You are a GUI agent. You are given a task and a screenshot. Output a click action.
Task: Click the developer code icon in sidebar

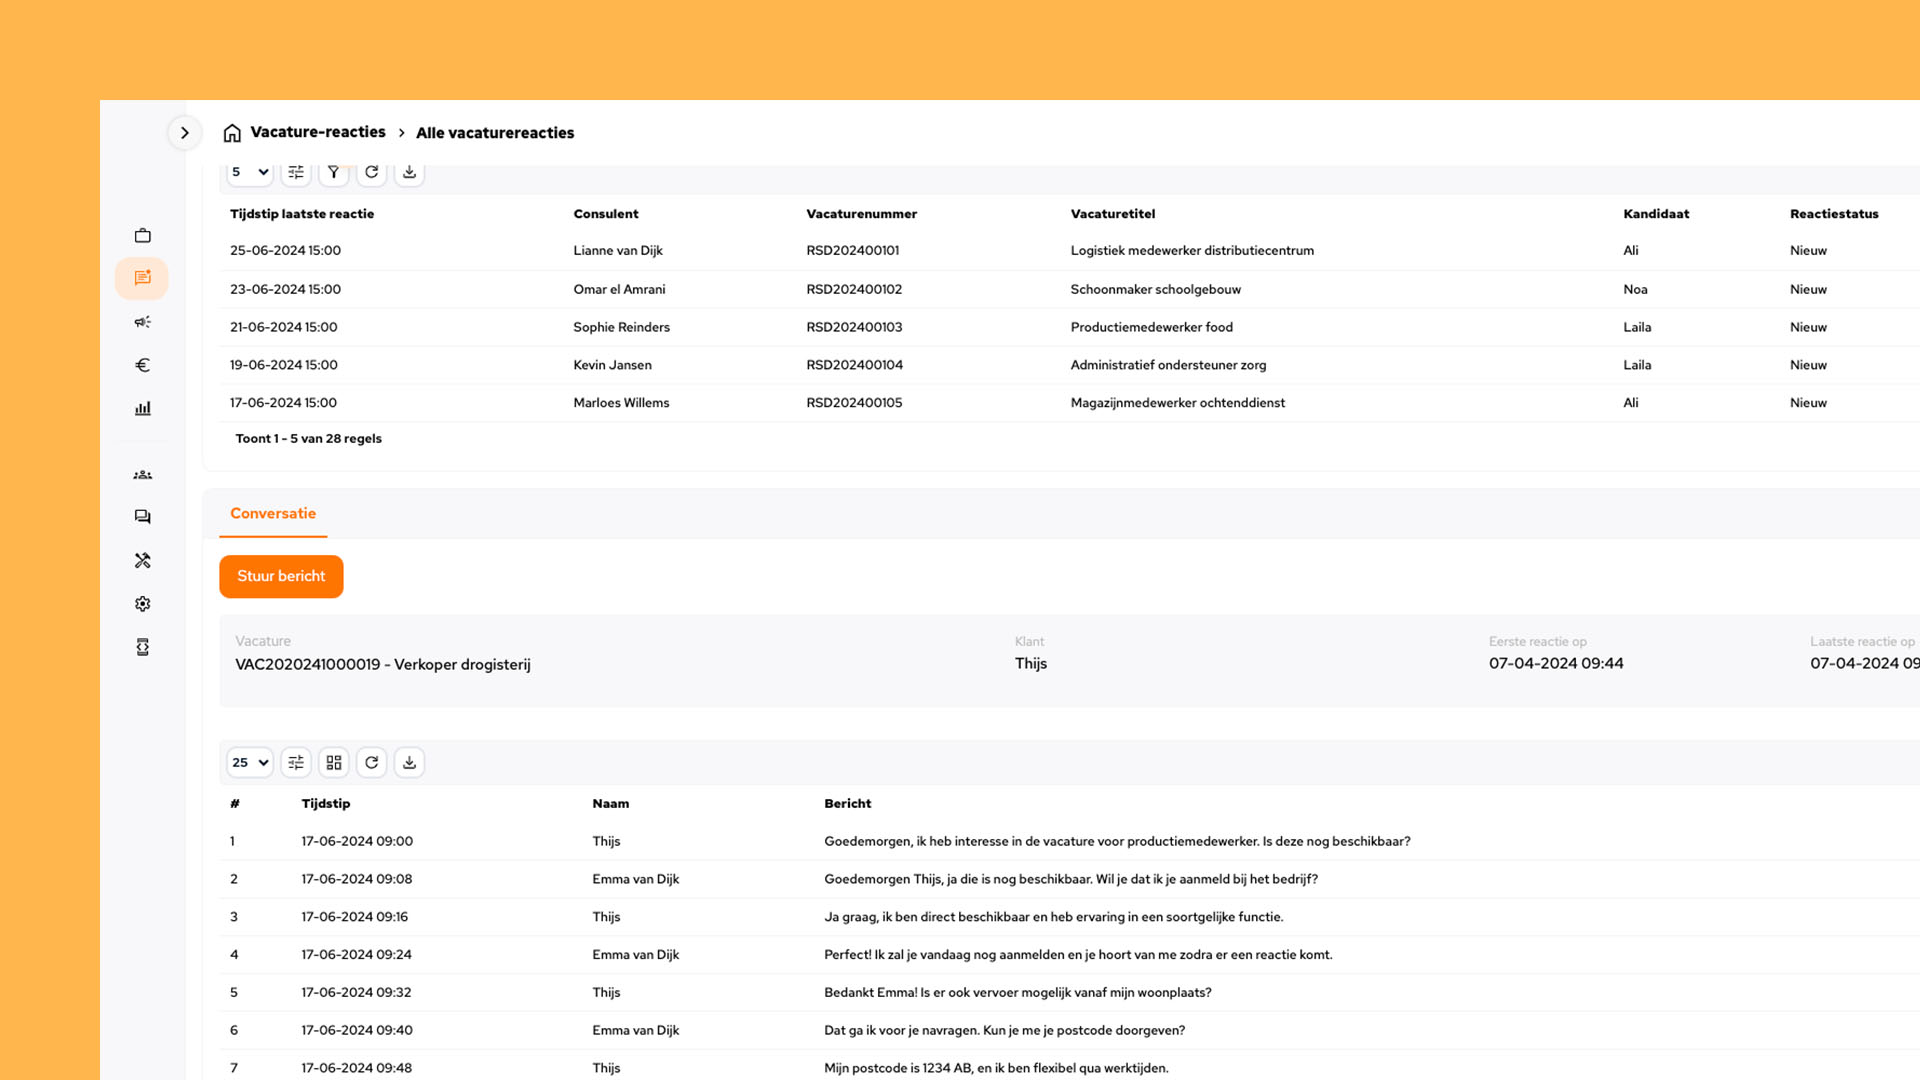click(143, 647)
